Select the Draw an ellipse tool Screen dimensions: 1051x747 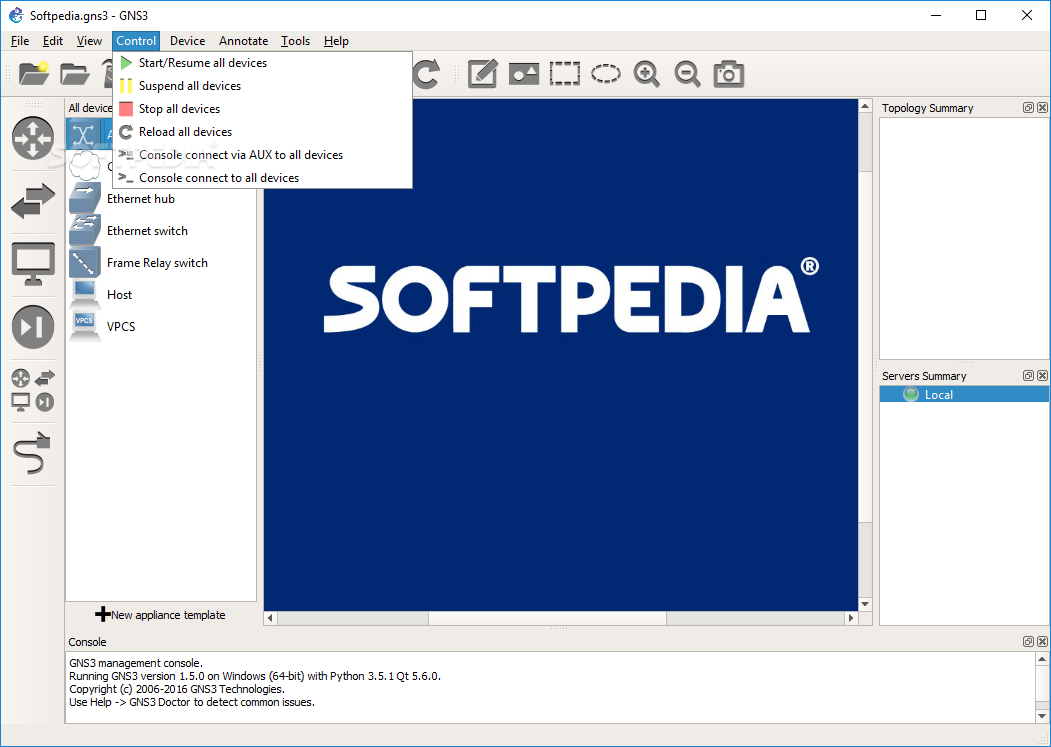605,74
